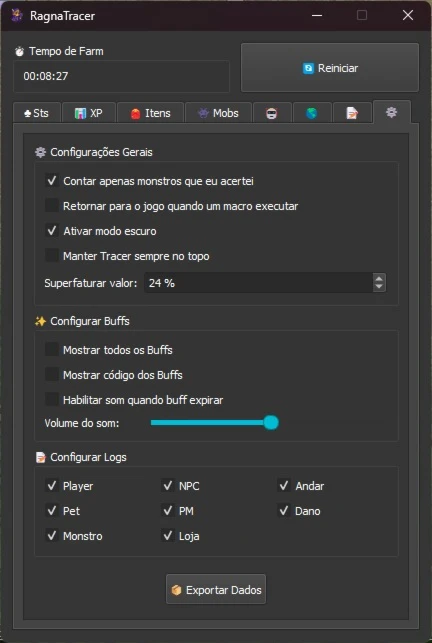Click the Volume do som slider handle
432x643 pixels.
[271, 423]
